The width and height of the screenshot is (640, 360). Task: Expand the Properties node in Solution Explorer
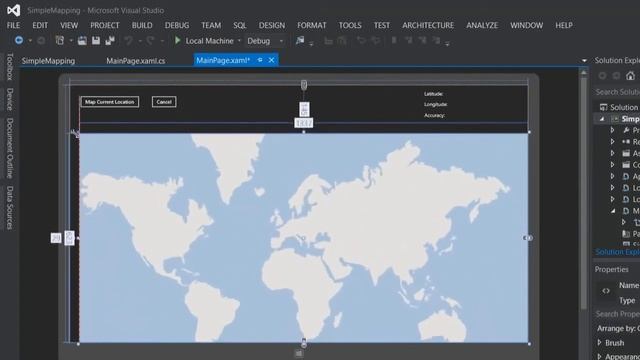(x=612, y=130)
